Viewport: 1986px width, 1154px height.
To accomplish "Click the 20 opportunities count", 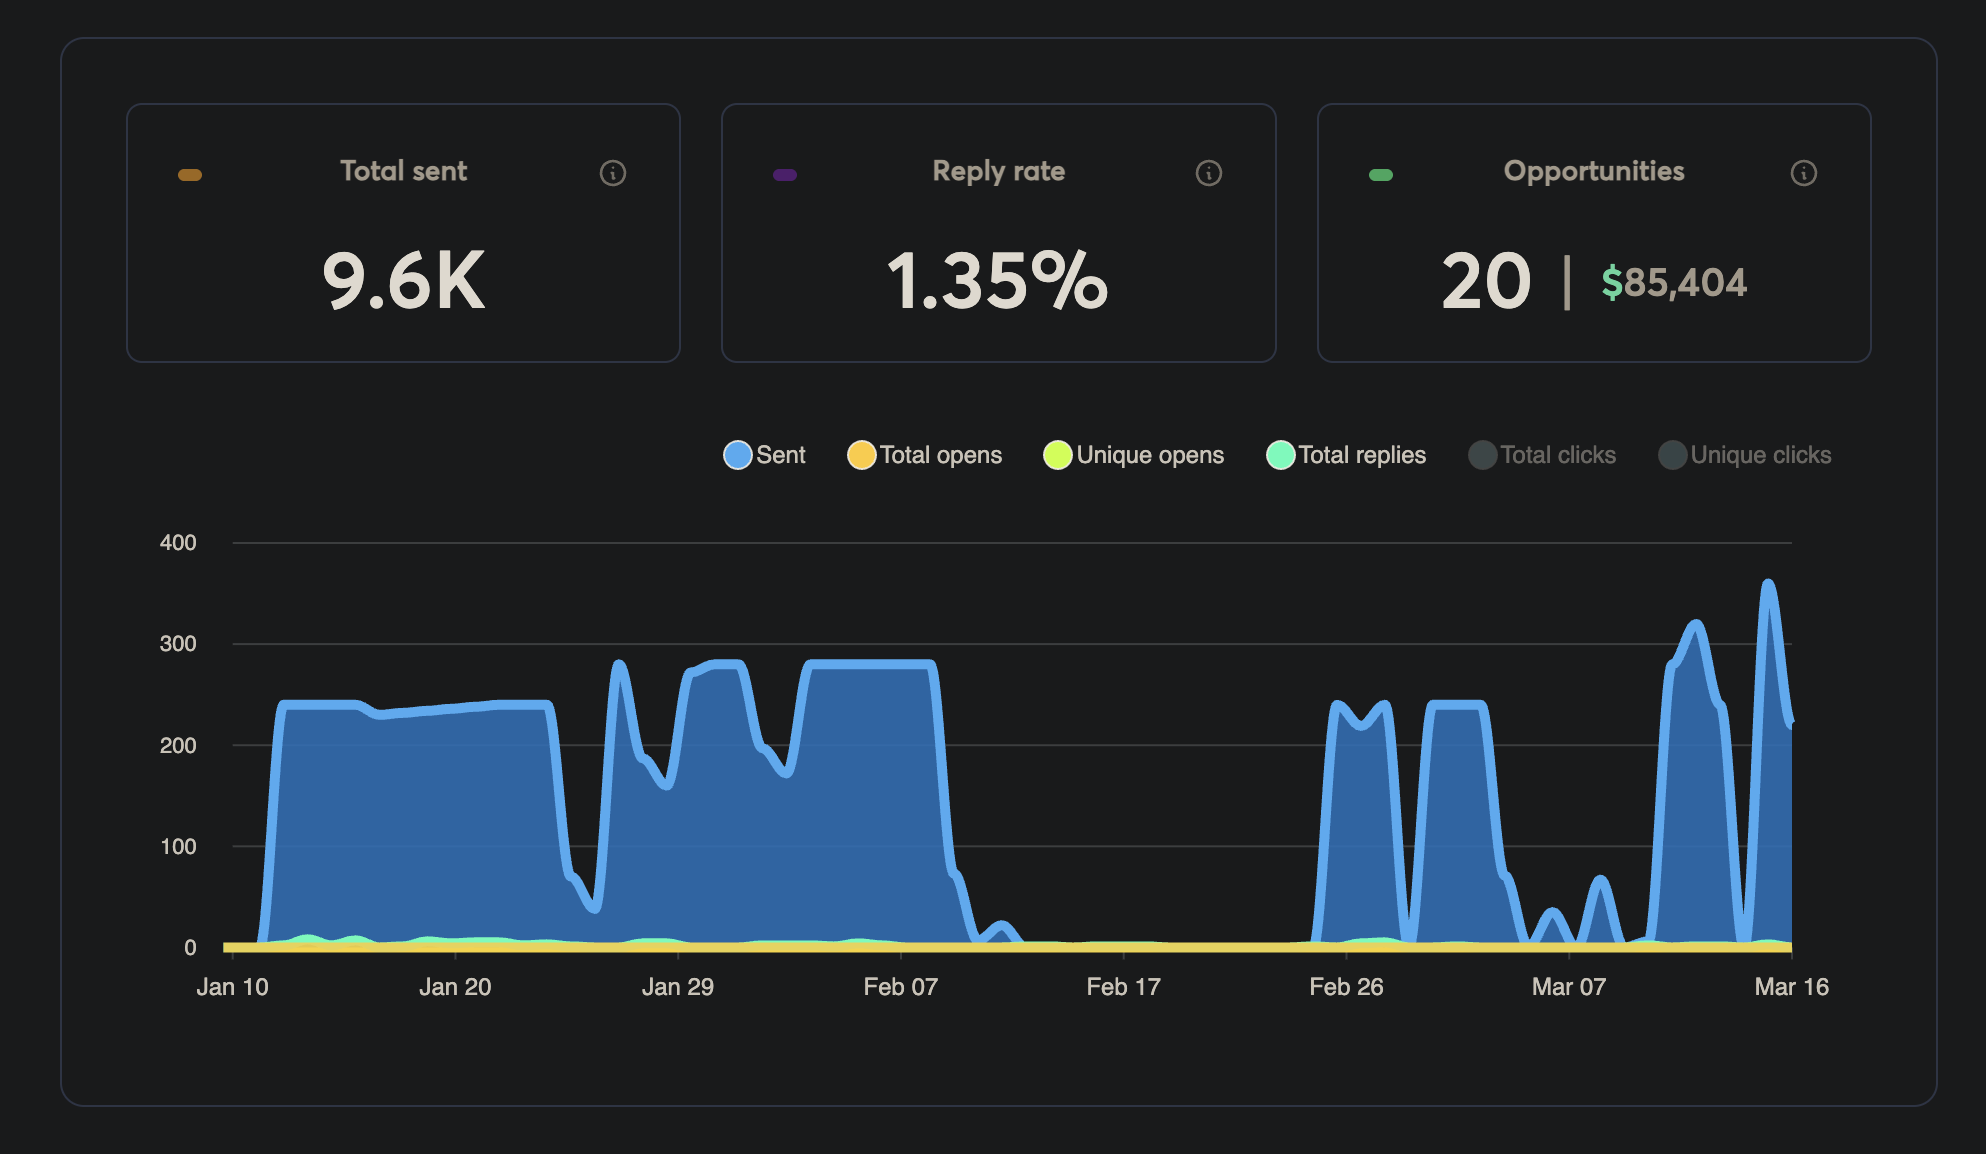I will (x=1485, y=282).
